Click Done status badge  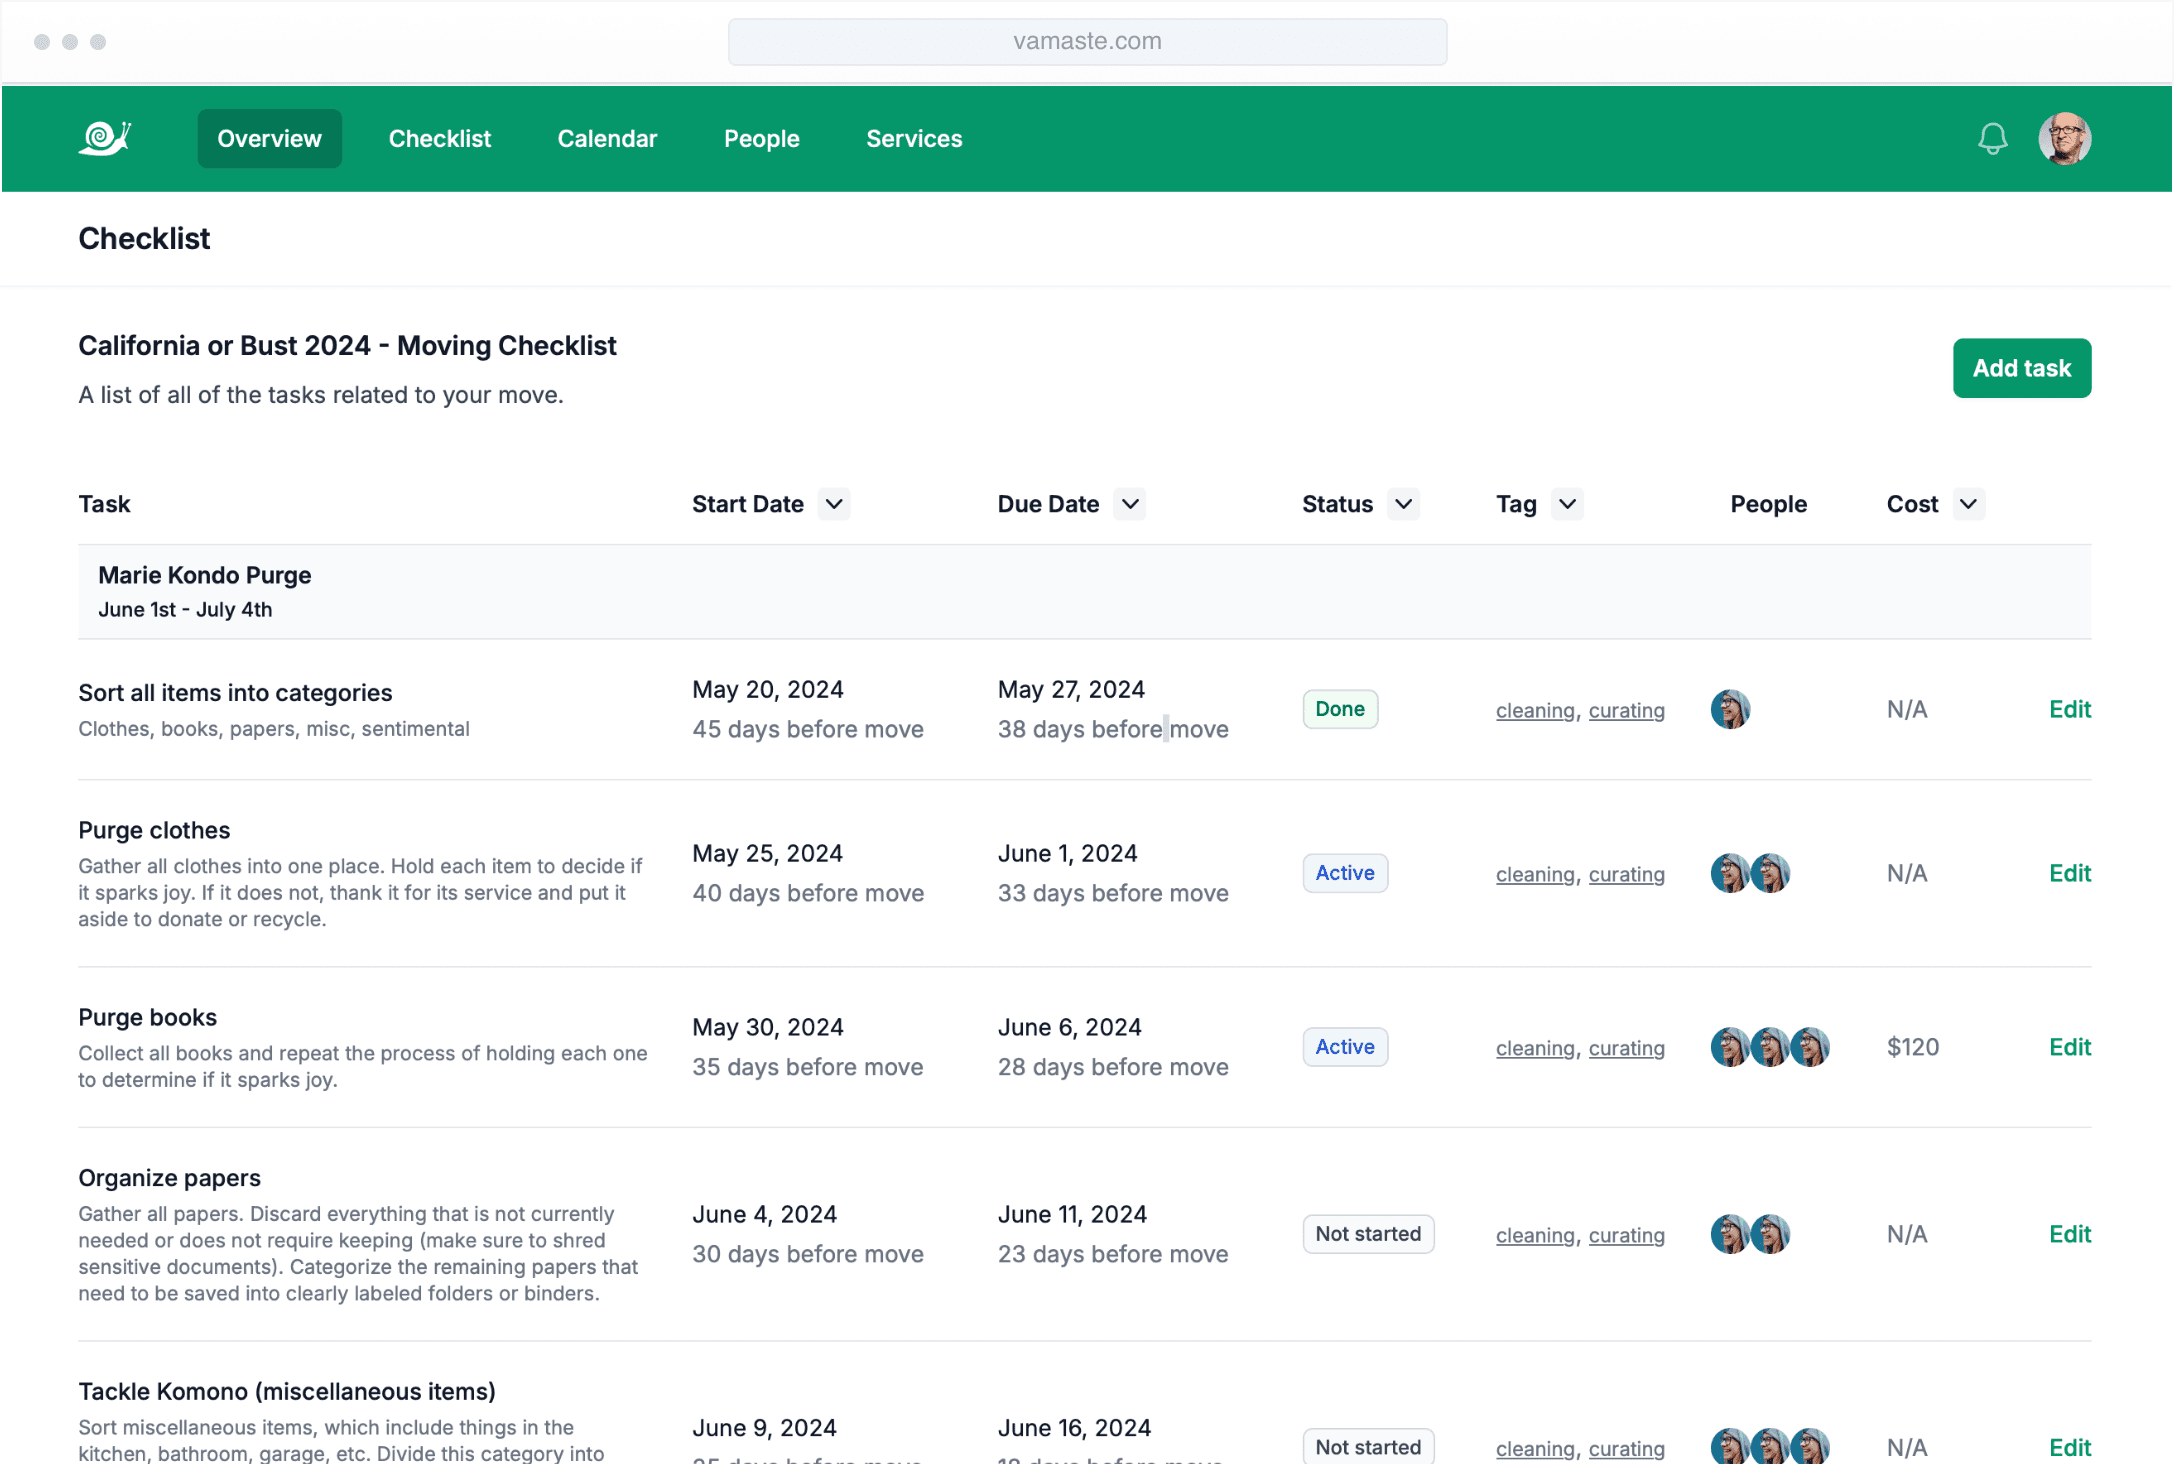[1339, 709]
